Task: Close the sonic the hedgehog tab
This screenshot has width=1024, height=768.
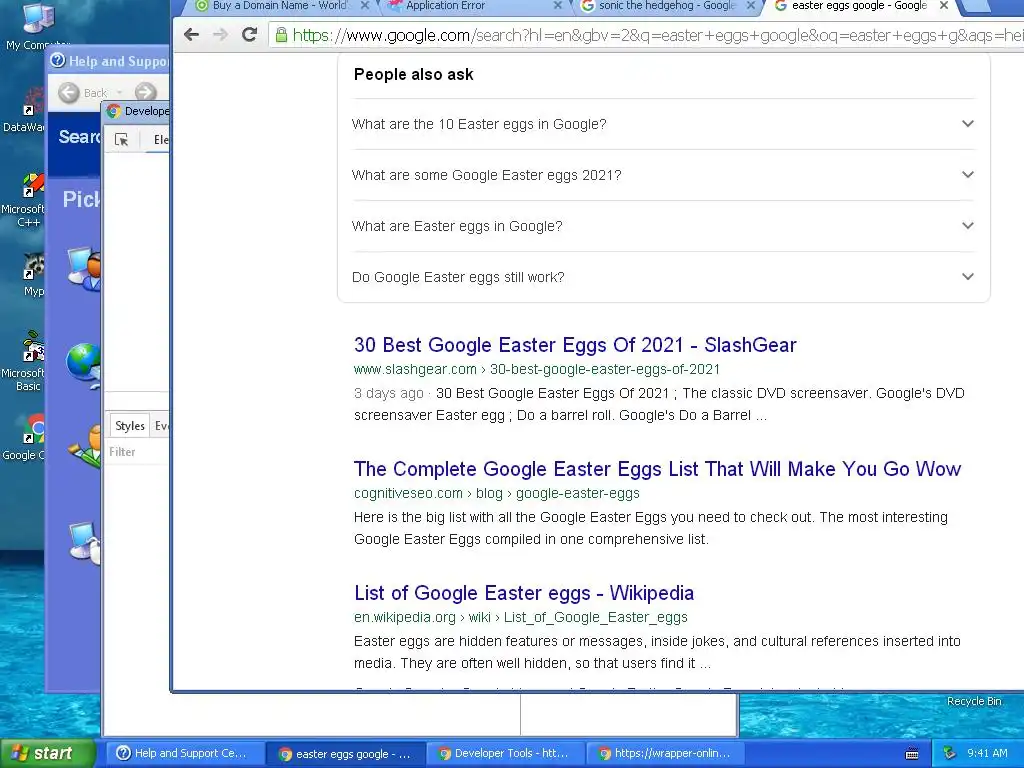Action: pos(751,6)
